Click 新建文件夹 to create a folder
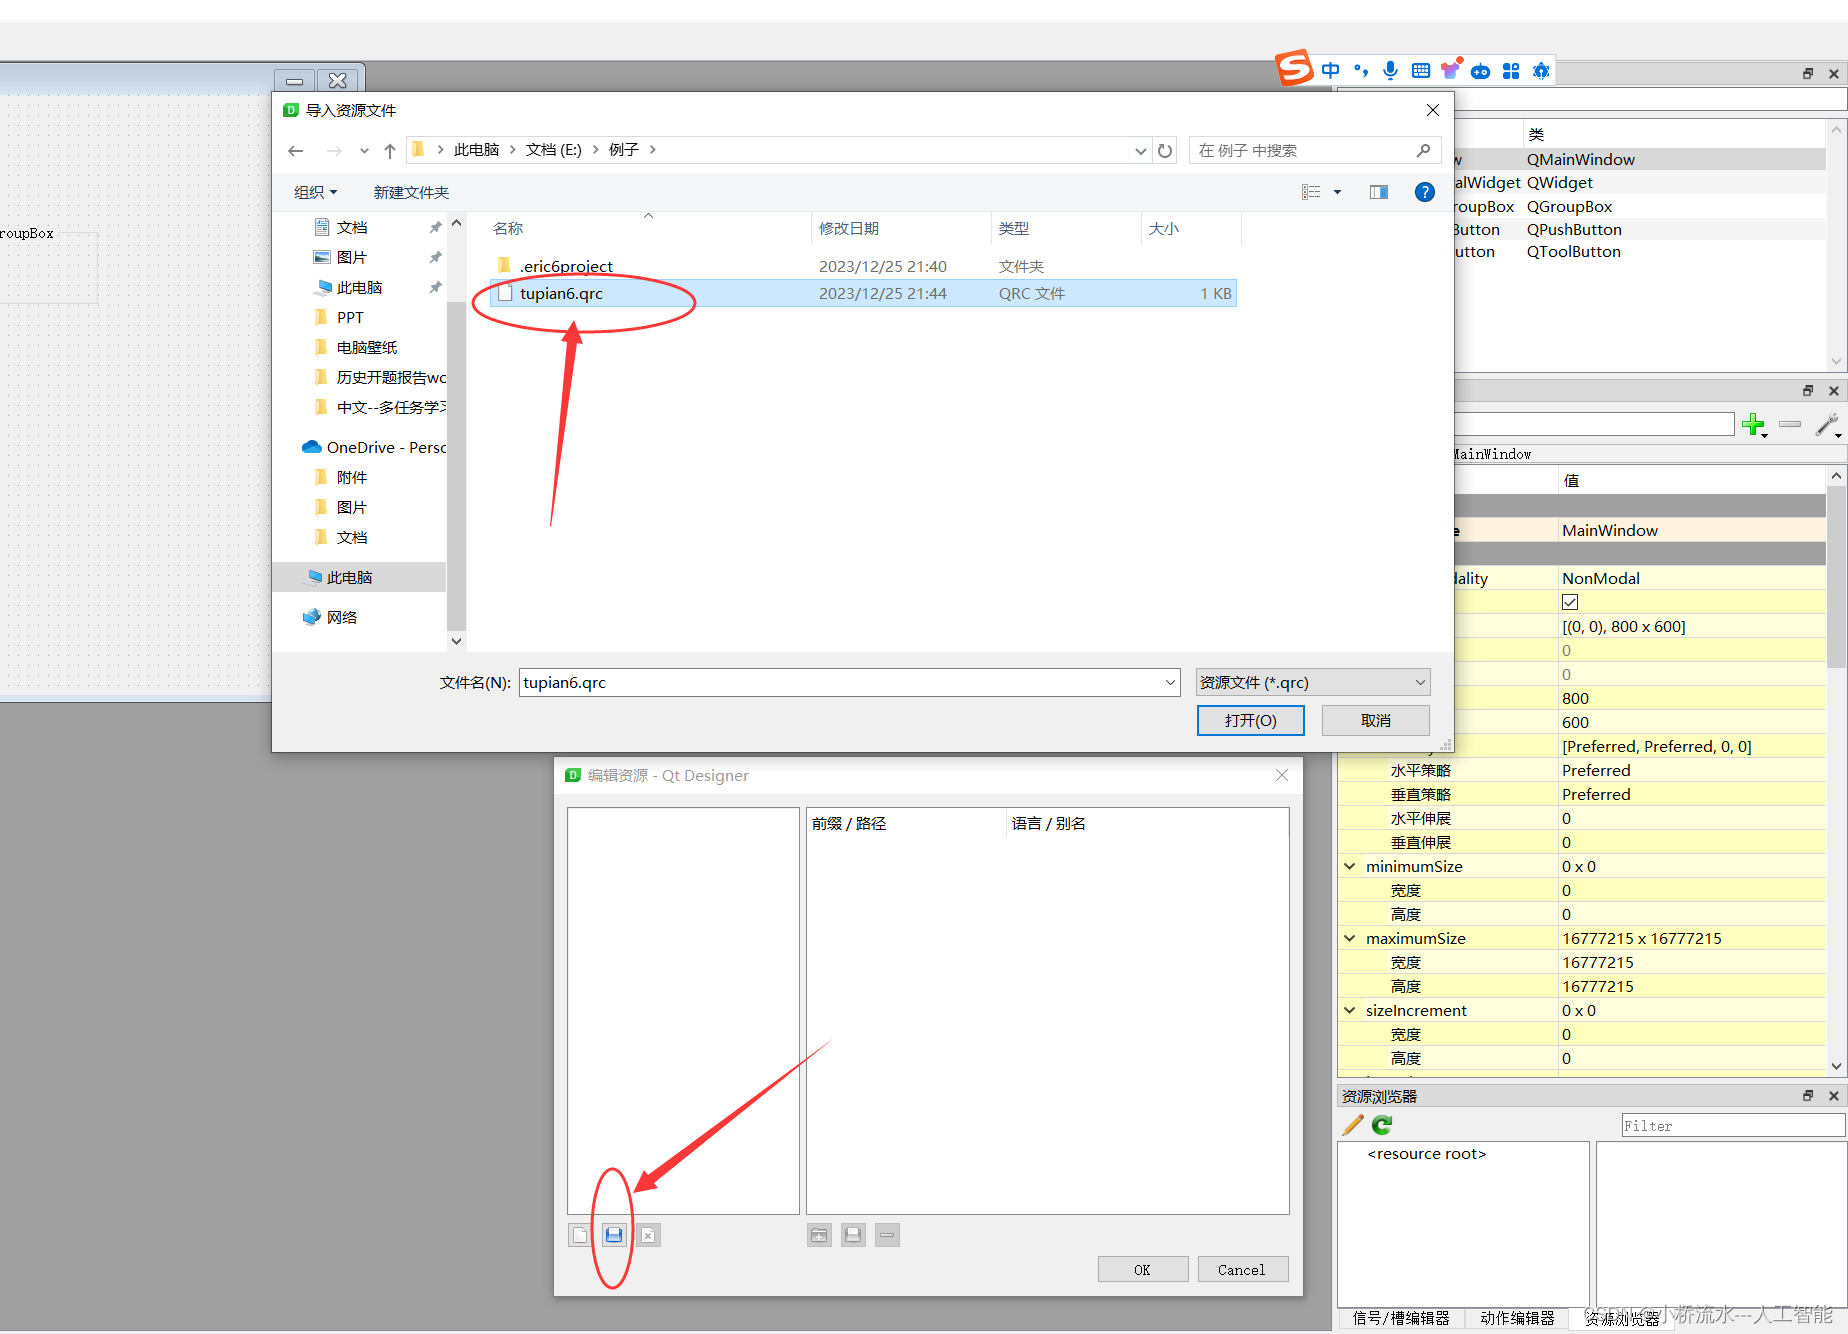 pyautogui.click(x=411, y=192)
